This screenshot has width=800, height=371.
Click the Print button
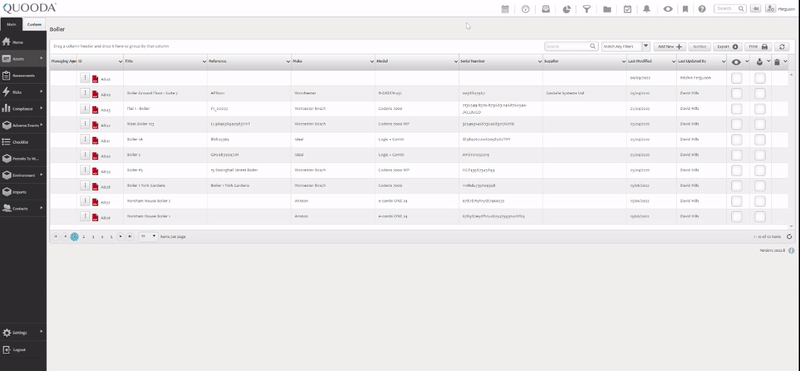tap(758, 46)
